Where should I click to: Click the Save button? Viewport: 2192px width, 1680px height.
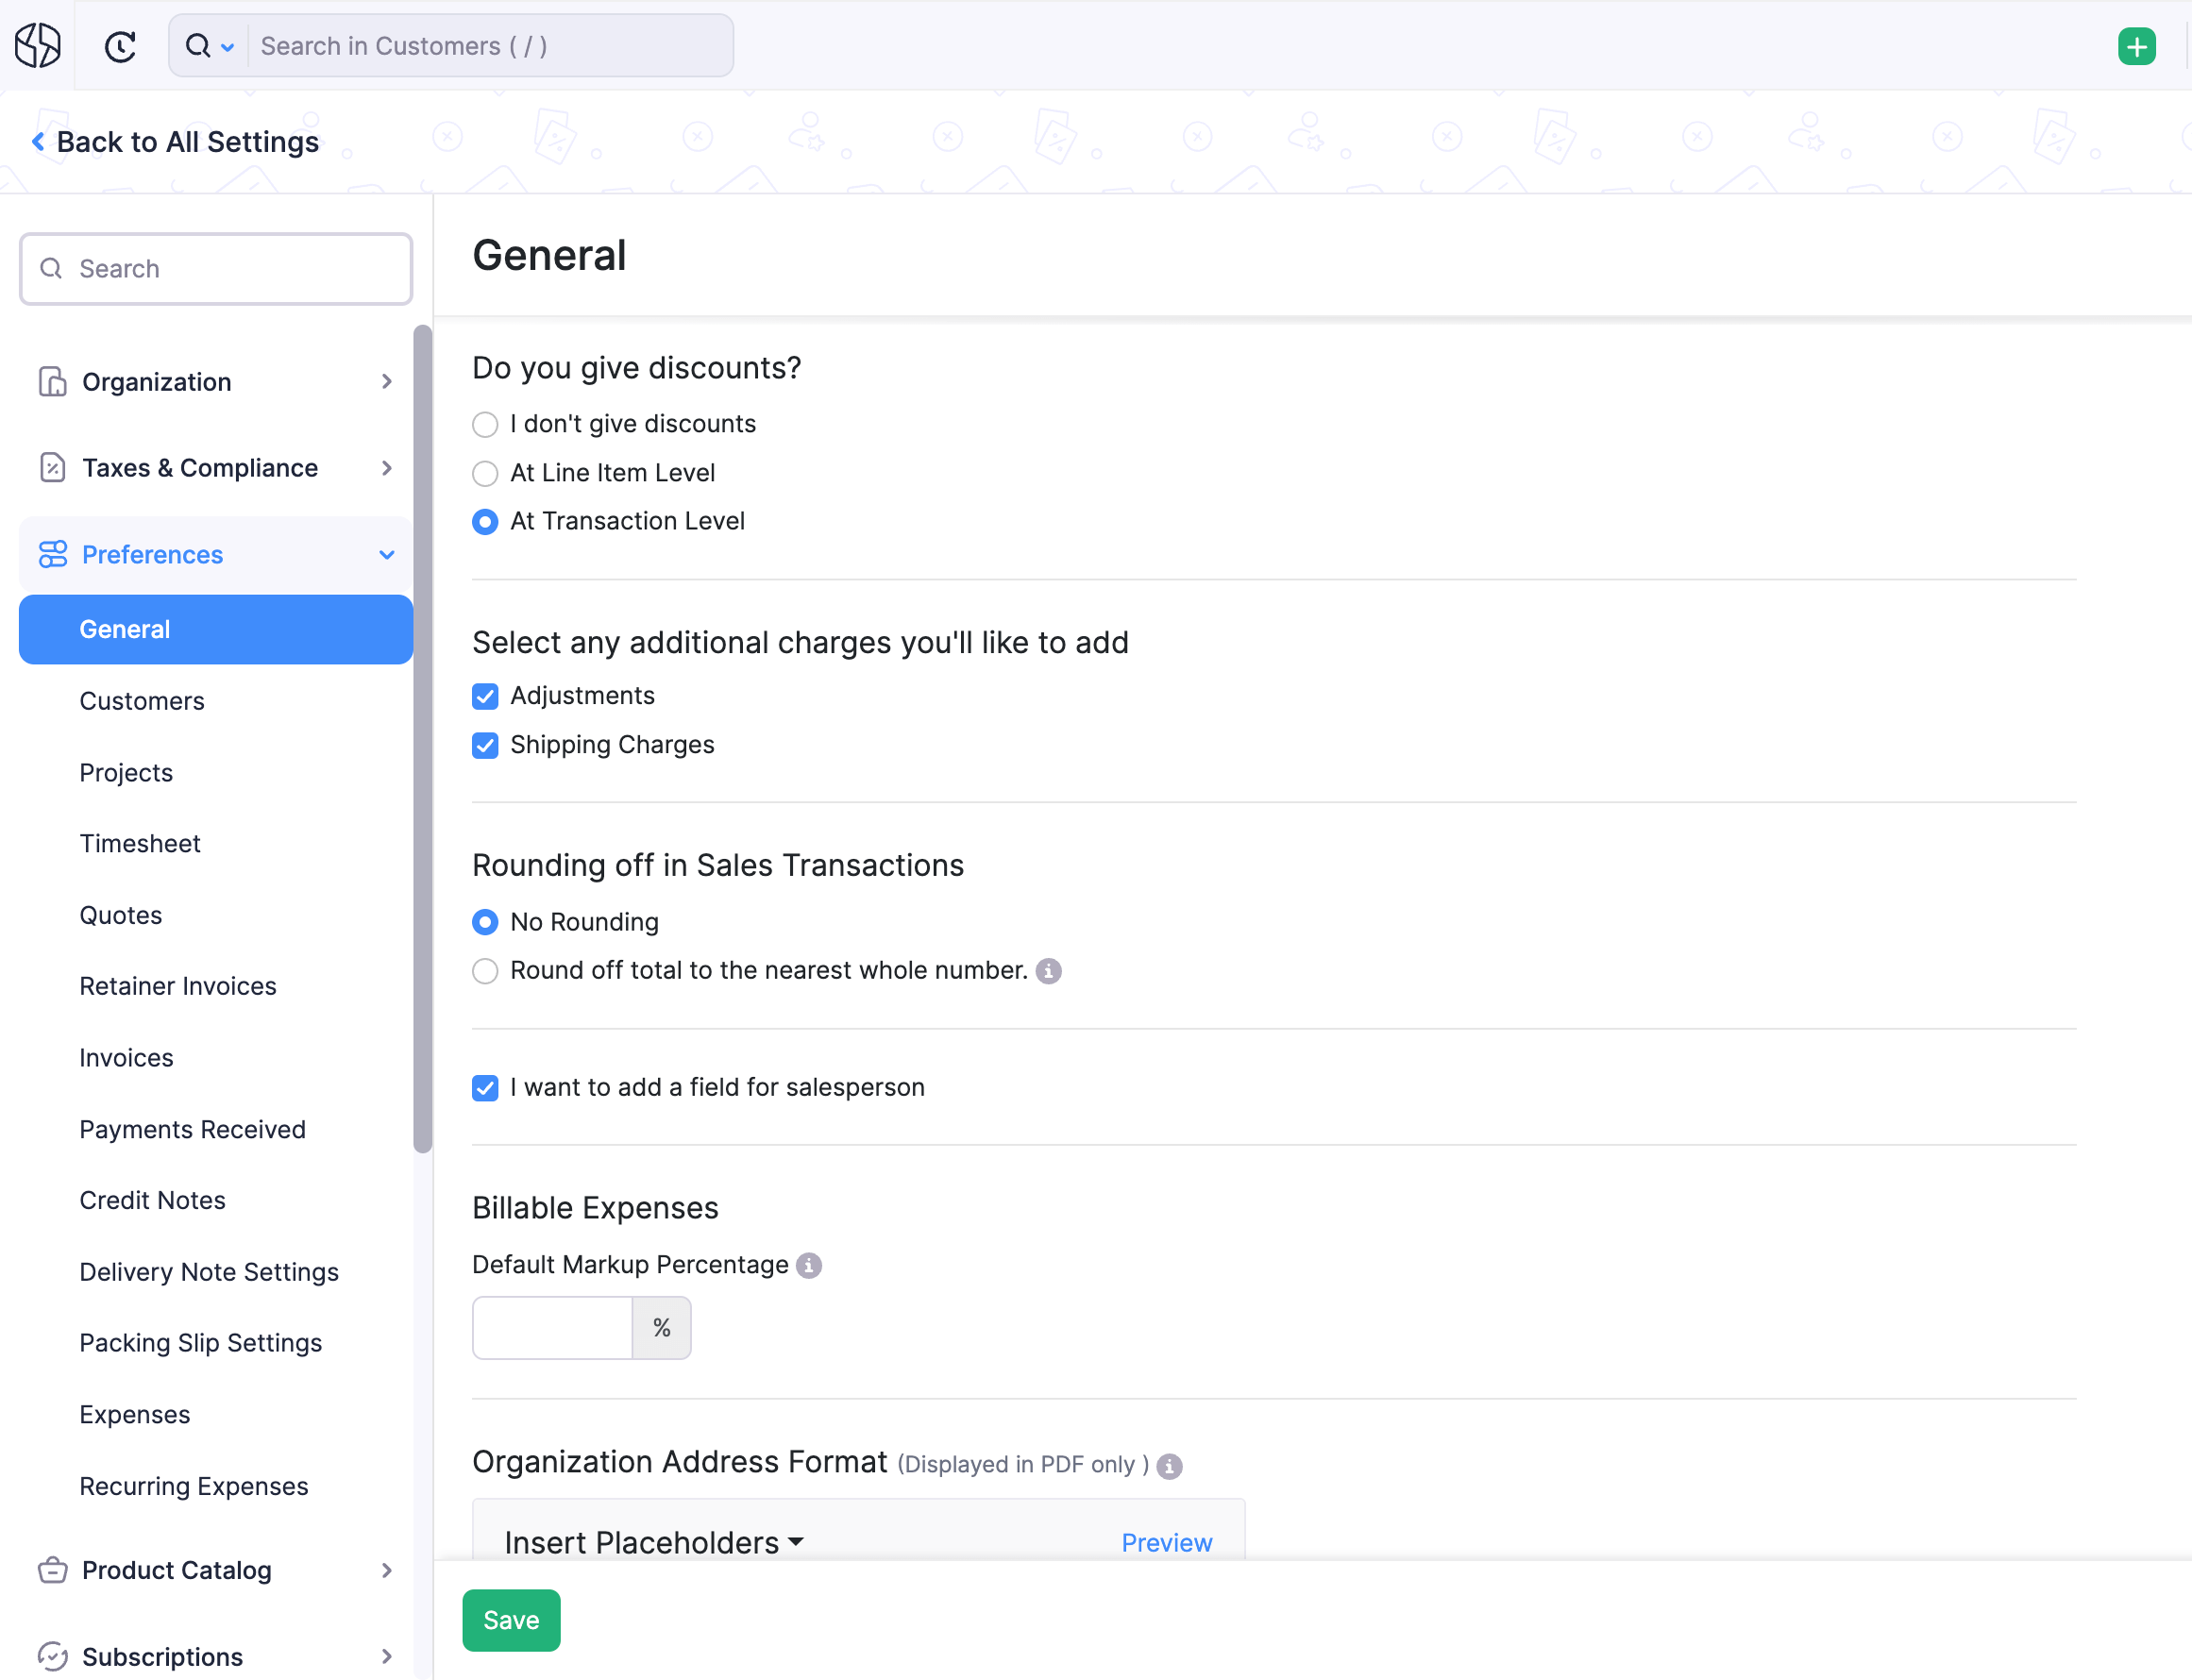click(512, 1620)
